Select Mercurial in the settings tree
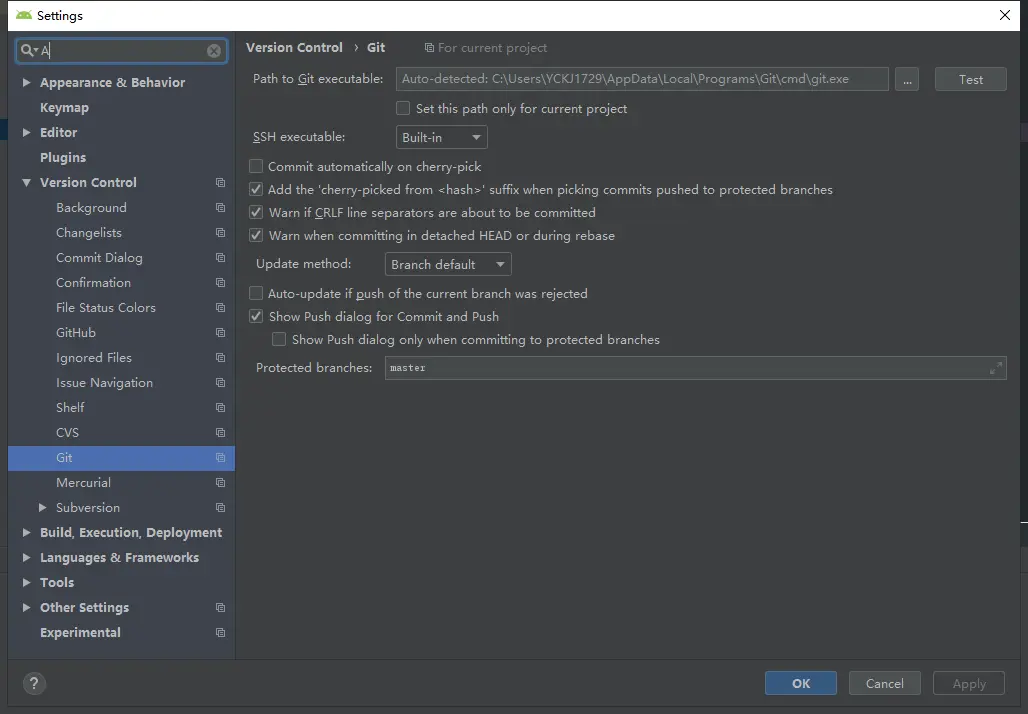 83,483
